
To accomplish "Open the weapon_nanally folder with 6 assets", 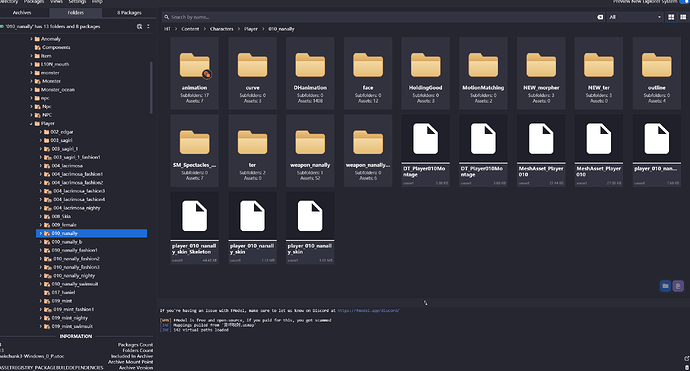I will pyautogui.click(x=368, y=151).
